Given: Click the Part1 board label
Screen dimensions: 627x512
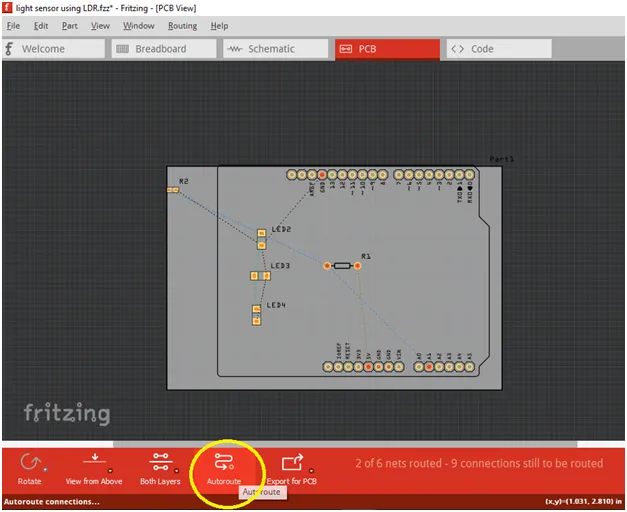Looking at the screenshot, I should click(x=502, y=159).
